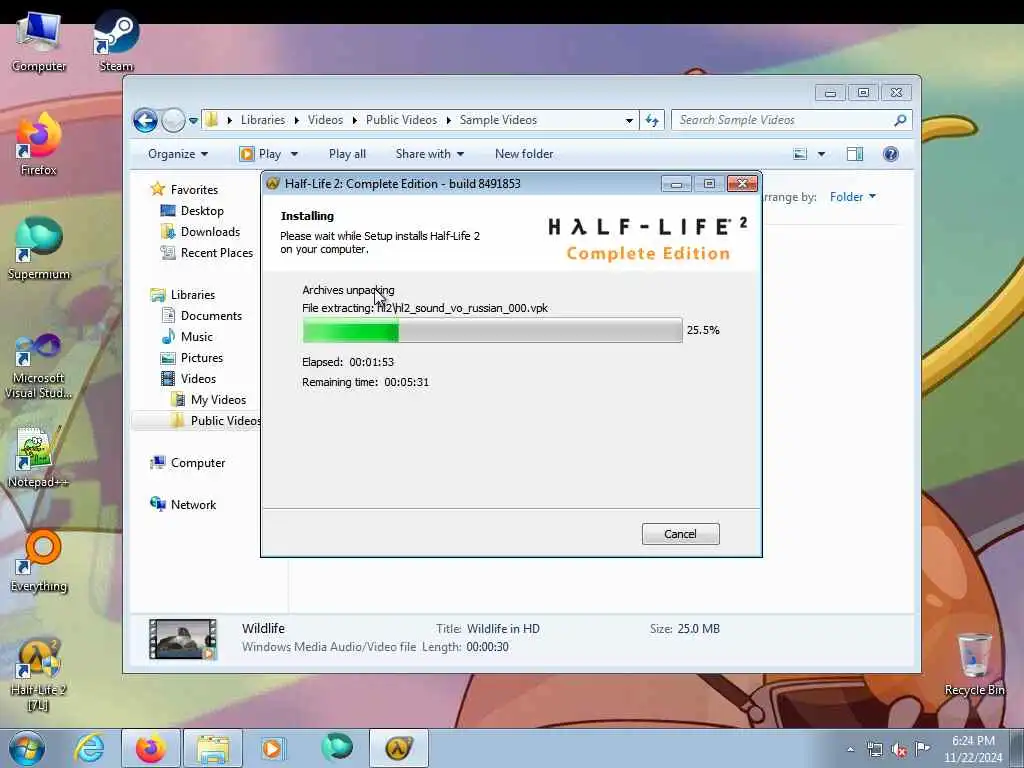This screenshot has height=768, width=1024.
Task: Click the Wildlife video thumbnail in details pane
Action: (183, 639)
